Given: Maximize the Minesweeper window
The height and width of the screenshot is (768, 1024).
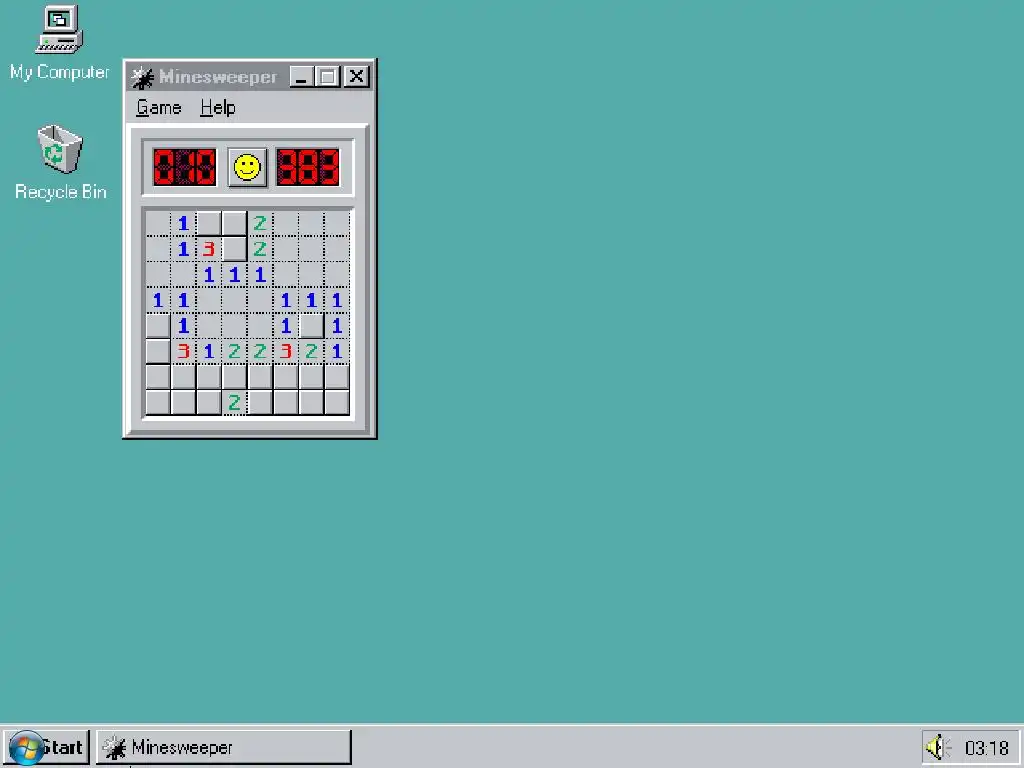Looking at the screenshot, I should 327,77.
